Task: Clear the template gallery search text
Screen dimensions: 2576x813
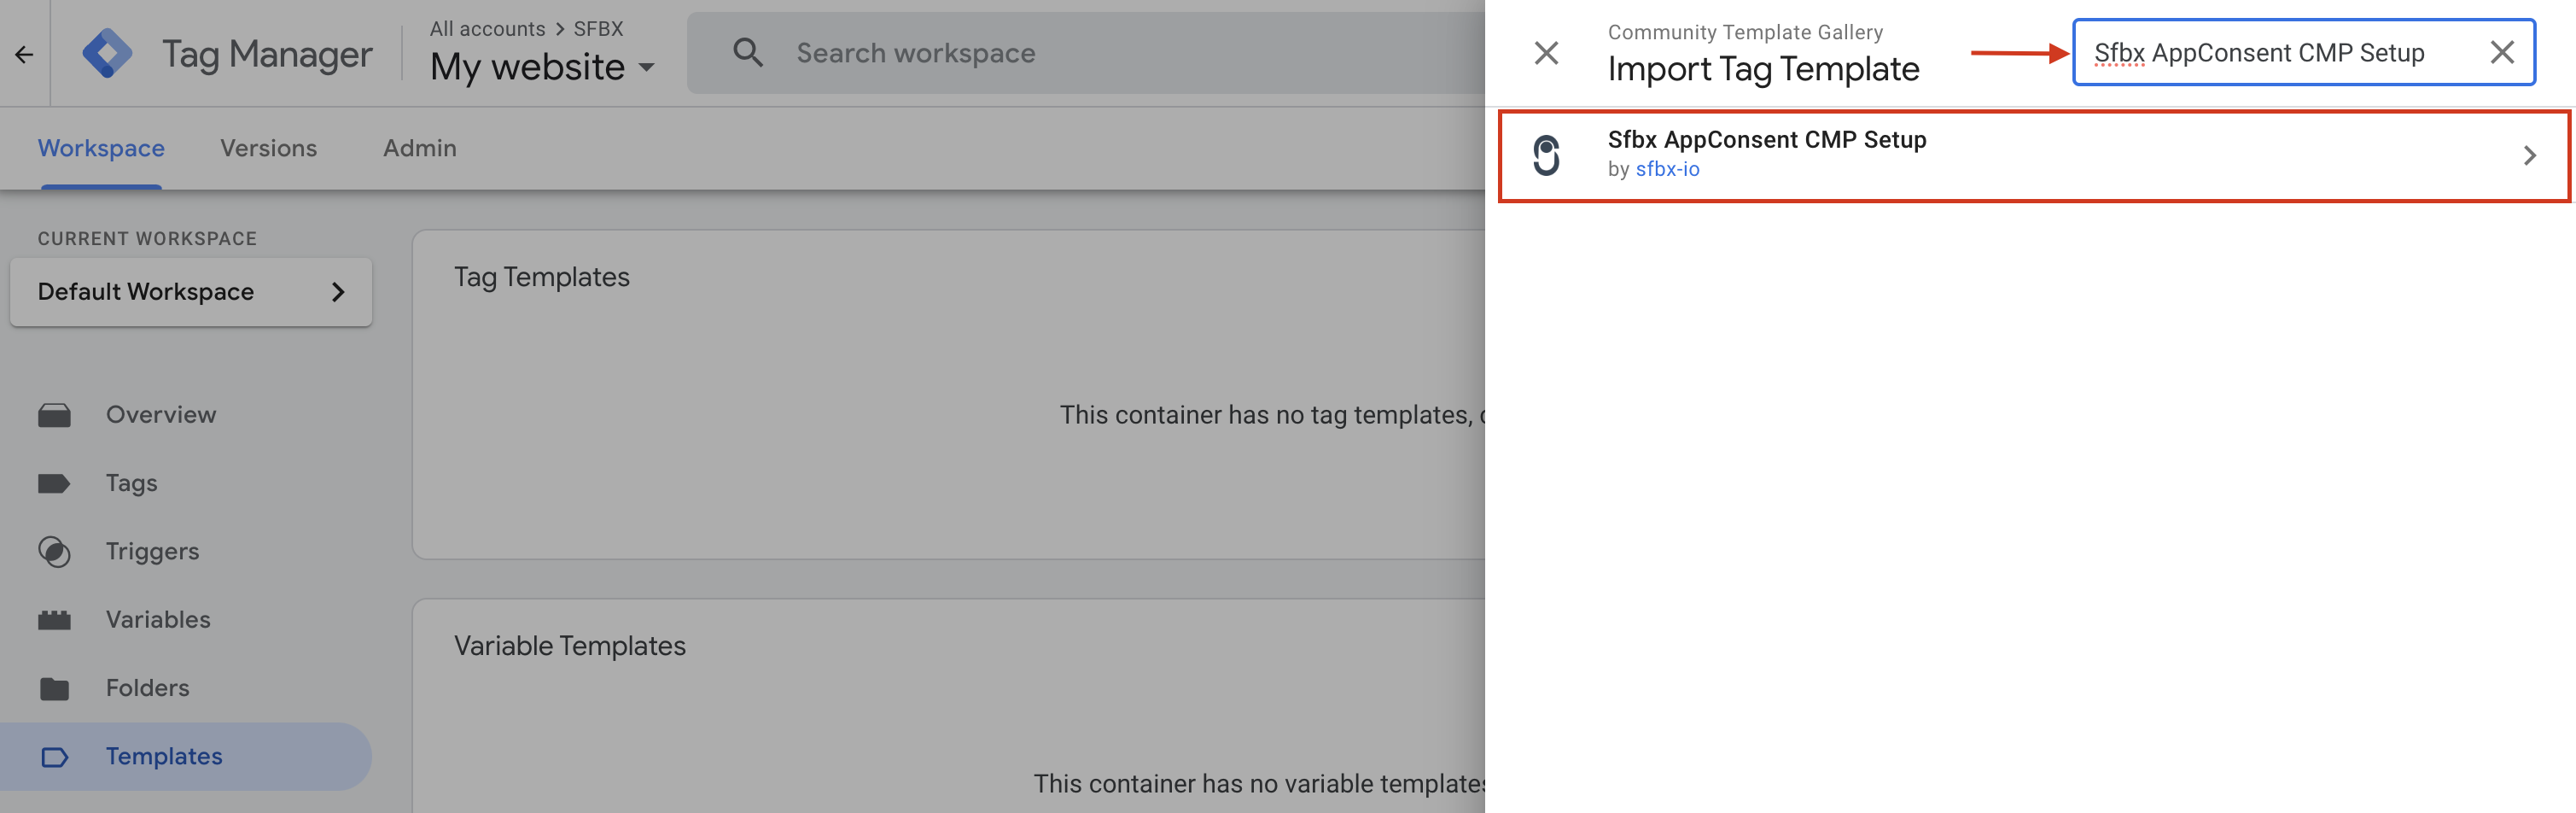Action: (x=2501, y=52)
